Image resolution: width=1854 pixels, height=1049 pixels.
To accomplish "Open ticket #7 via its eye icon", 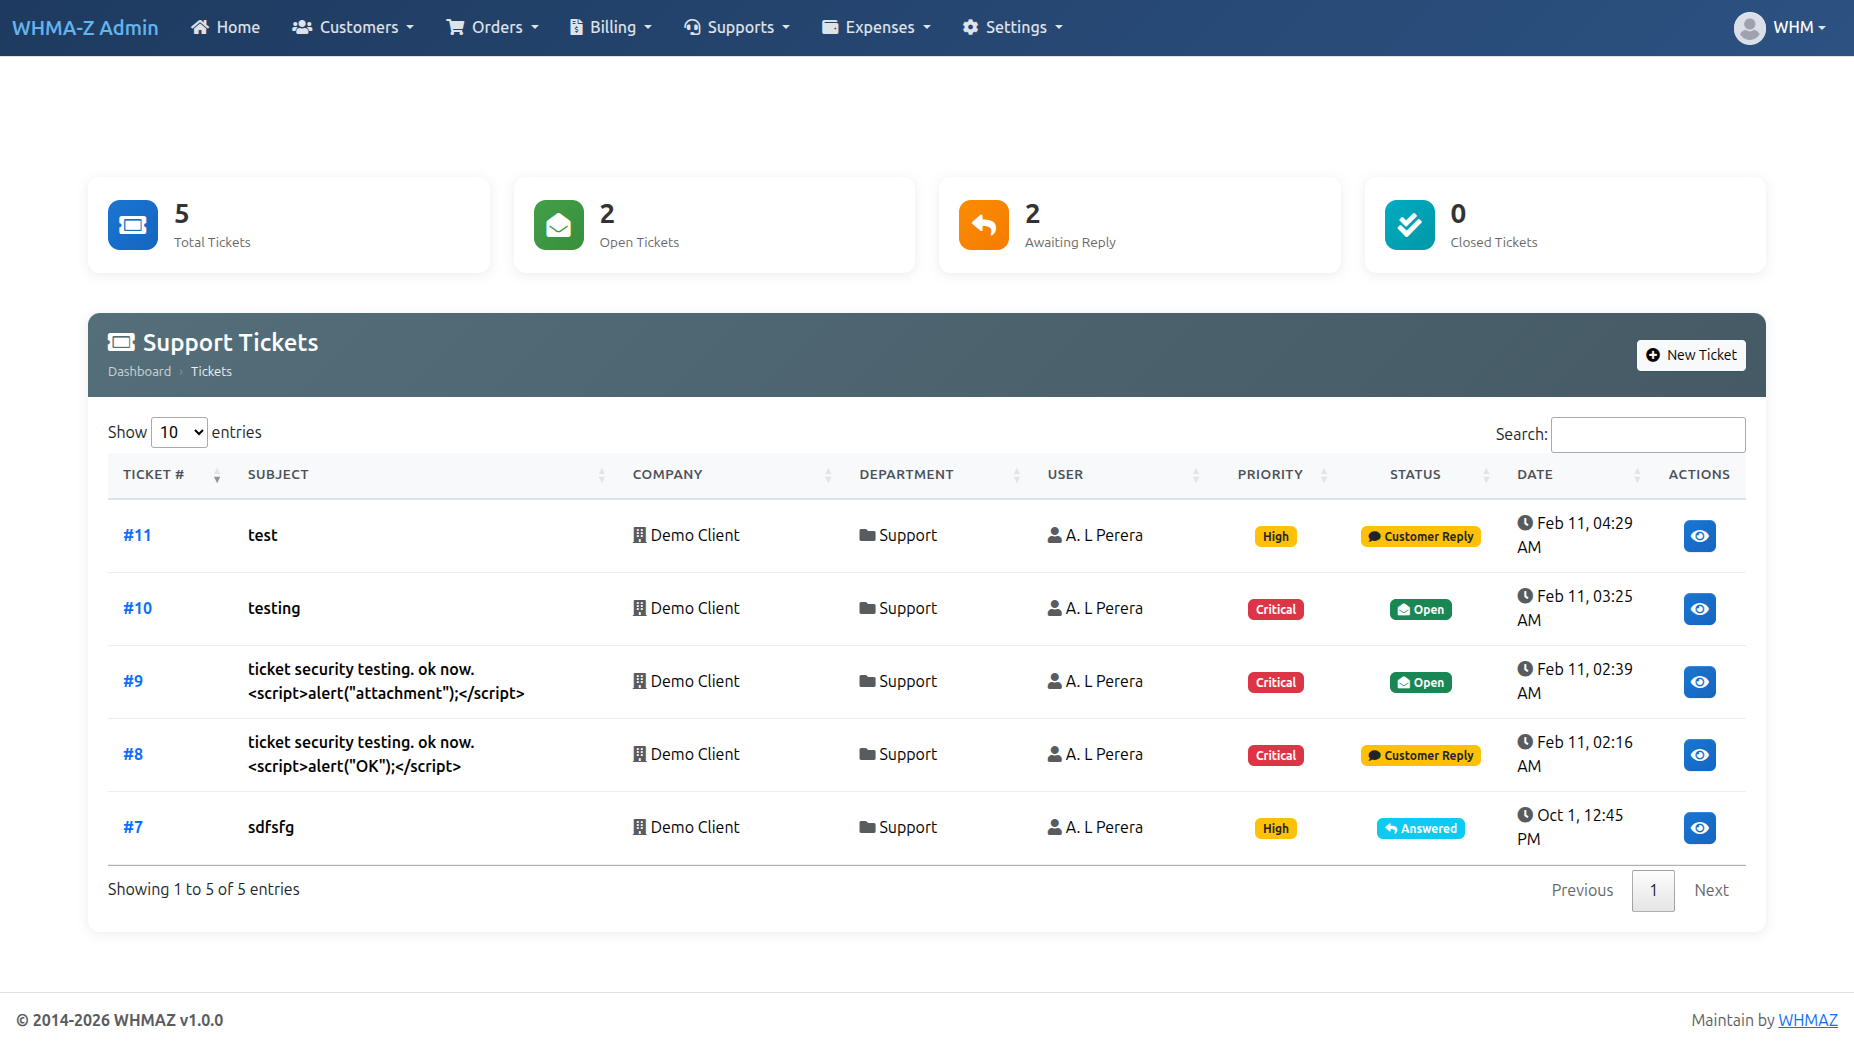I will click(1699, 828).
